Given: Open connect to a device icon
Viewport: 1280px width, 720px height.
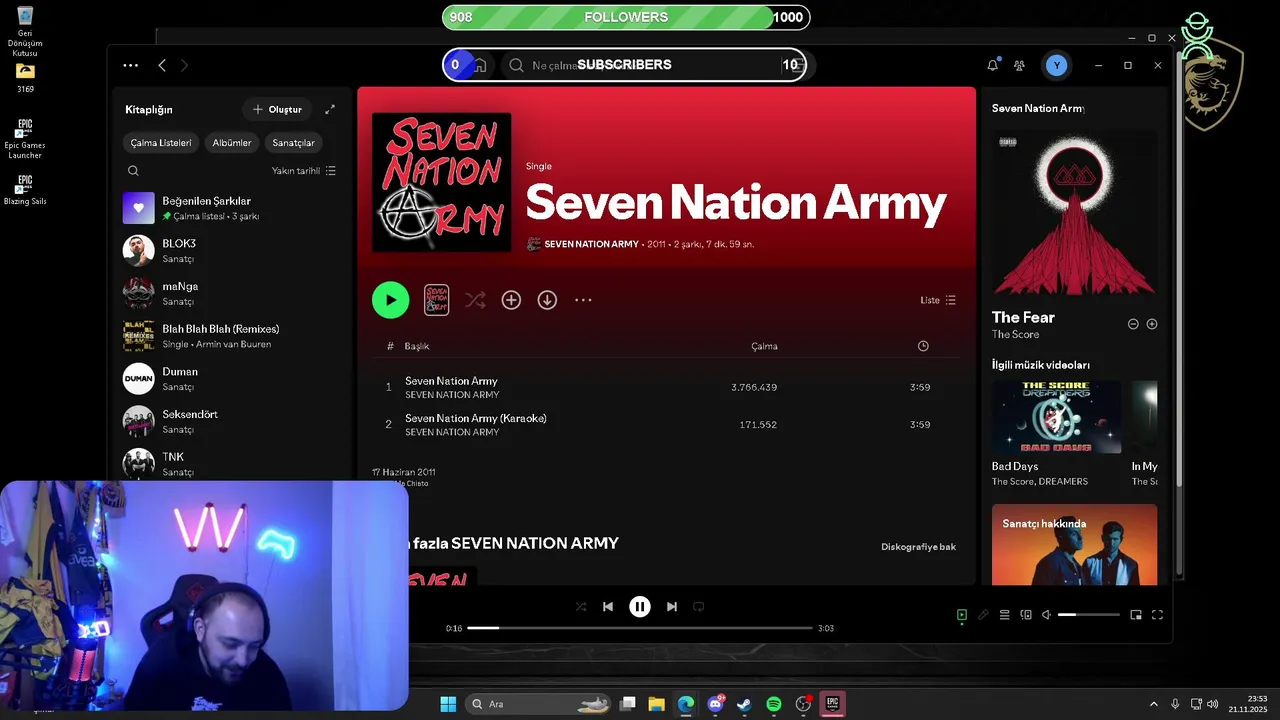Looking at the screenshot, I should 1026,615.
